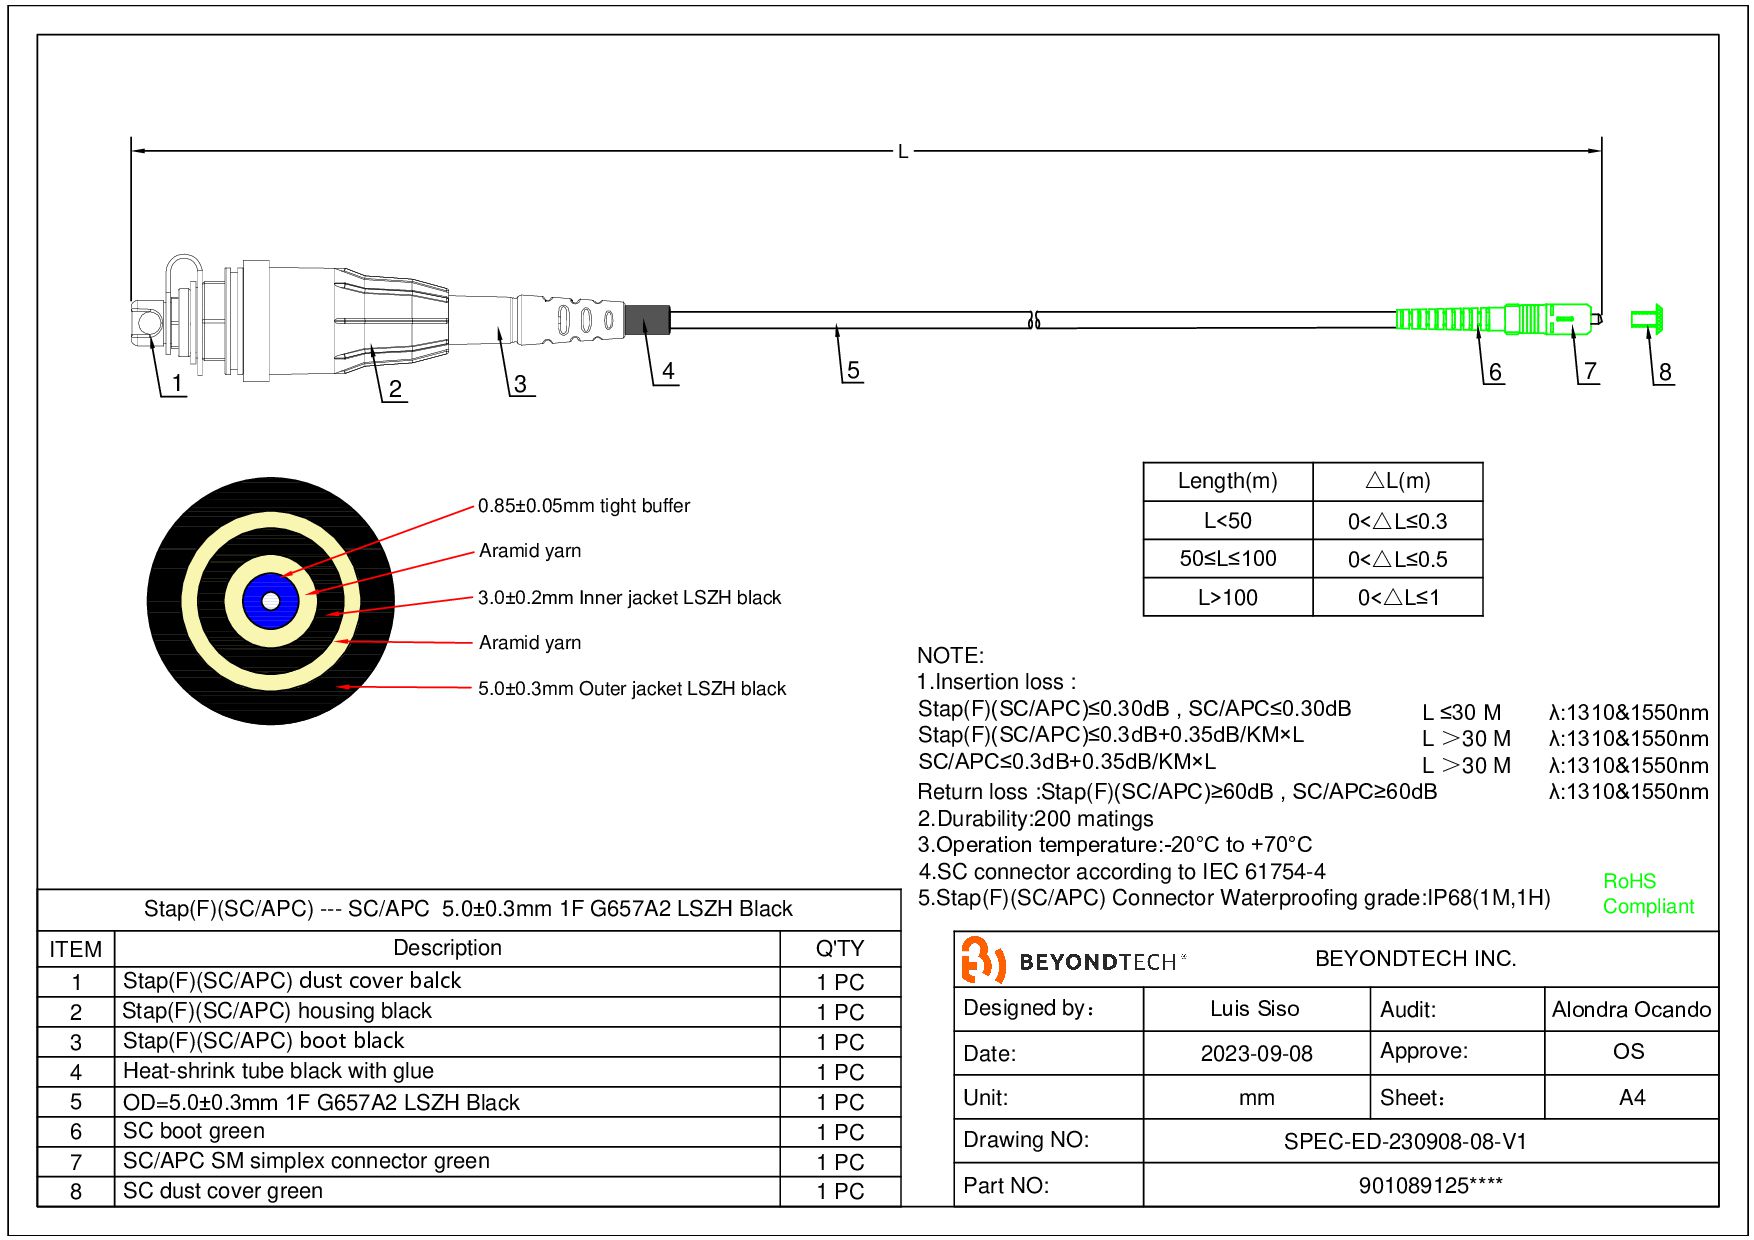This screenshot has width=1754, height=1240.
Task: Click the 'SC connector according to IEC 61754-4' note
Action: point(1122,872)
